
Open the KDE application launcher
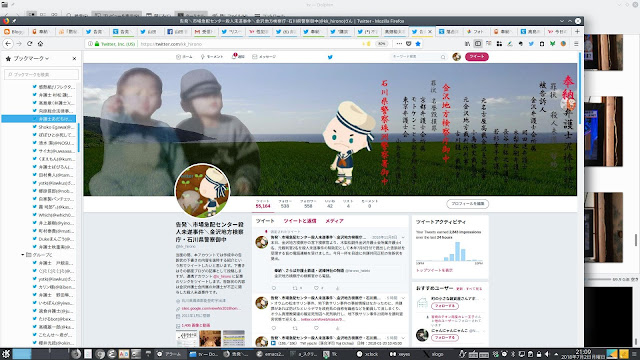point(6,354)
